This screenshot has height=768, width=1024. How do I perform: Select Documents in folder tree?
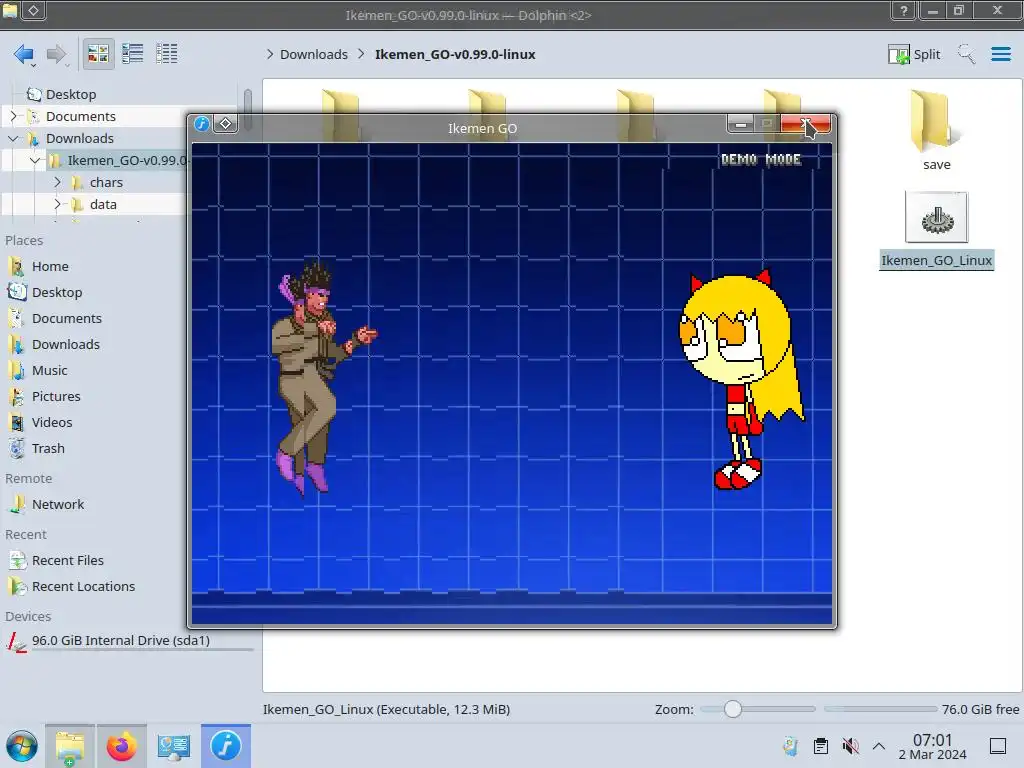coord(80,116)
